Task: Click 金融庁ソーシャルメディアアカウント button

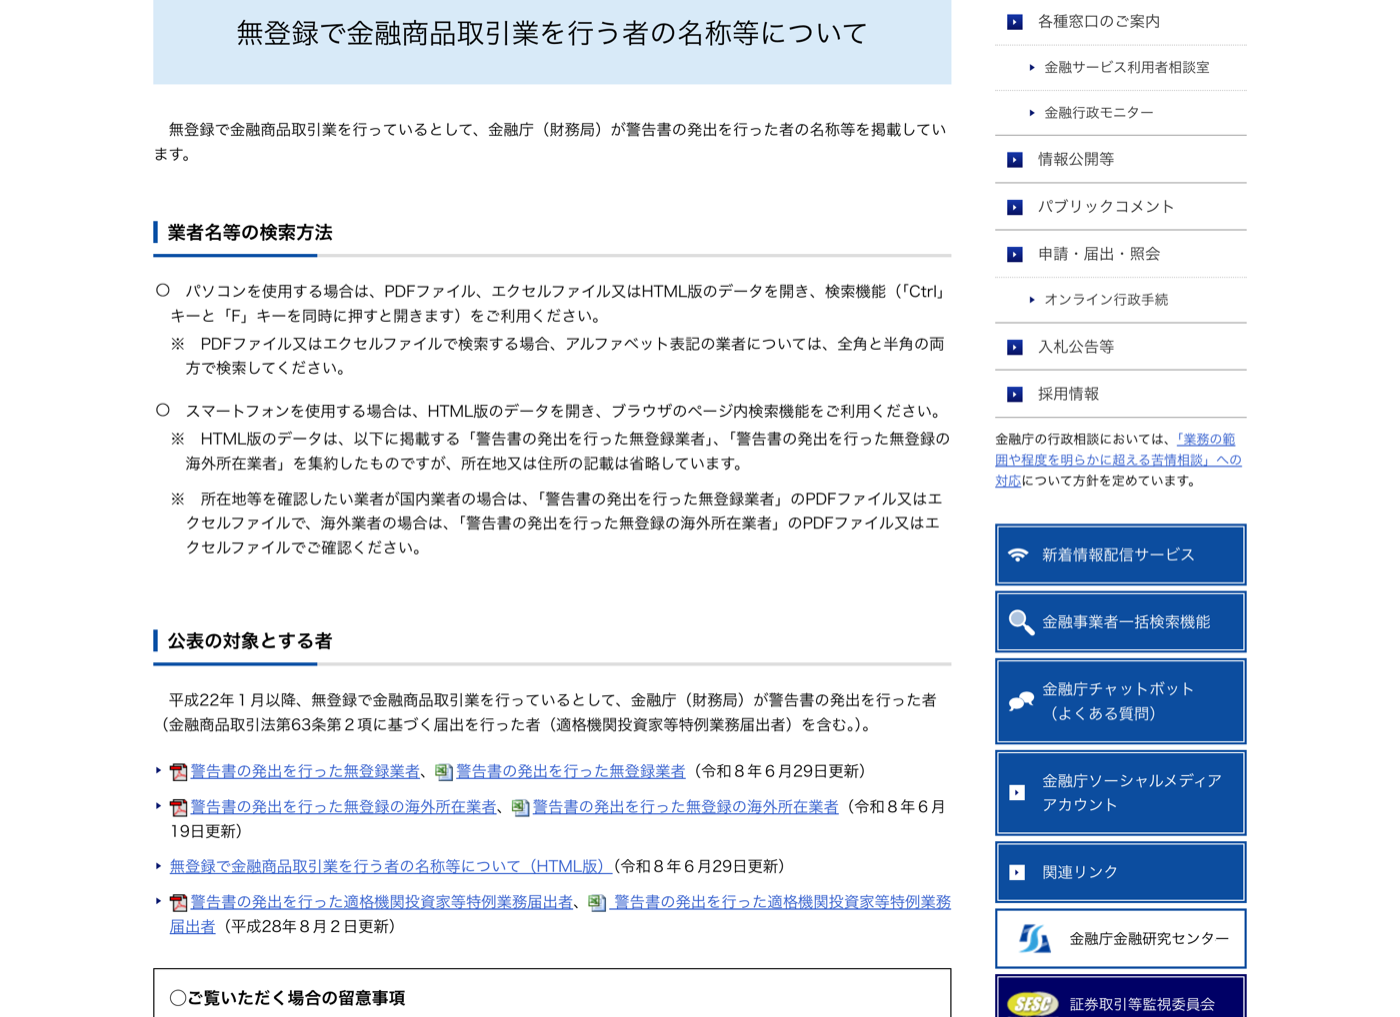Action: click(x=1120, y=793)
